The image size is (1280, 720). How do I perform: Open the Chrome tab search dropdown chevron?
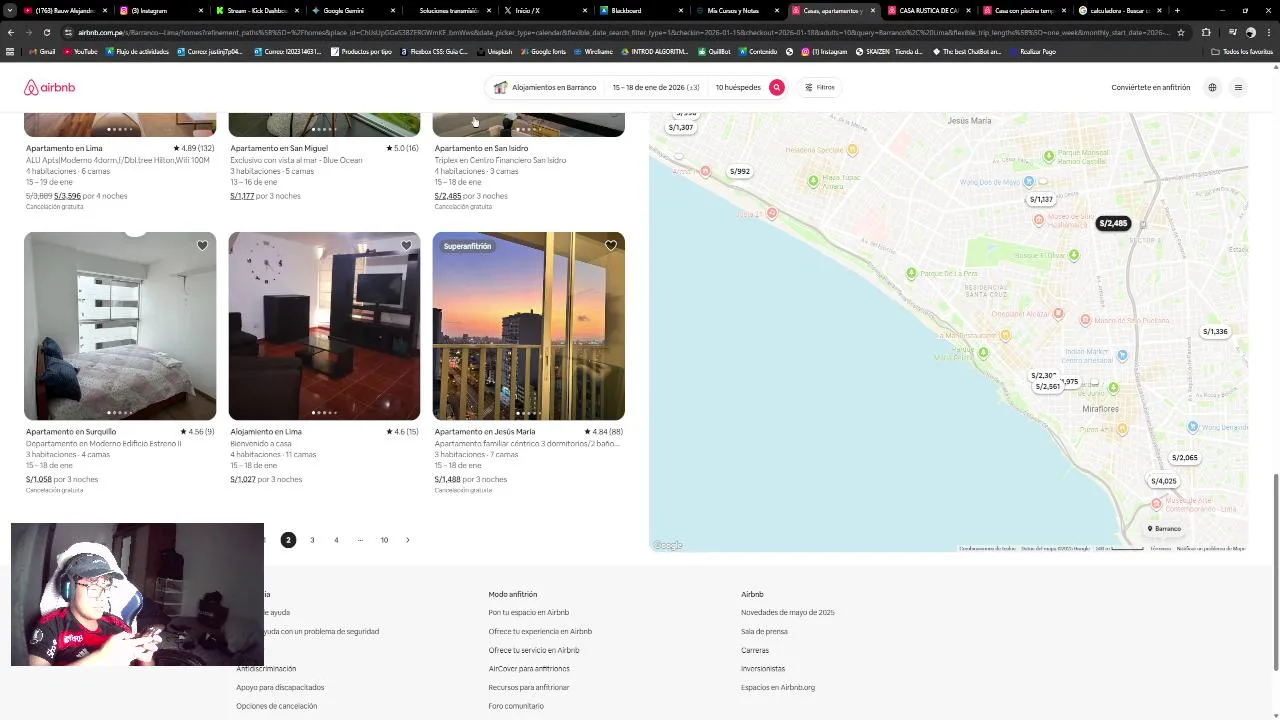click(9, 10)
